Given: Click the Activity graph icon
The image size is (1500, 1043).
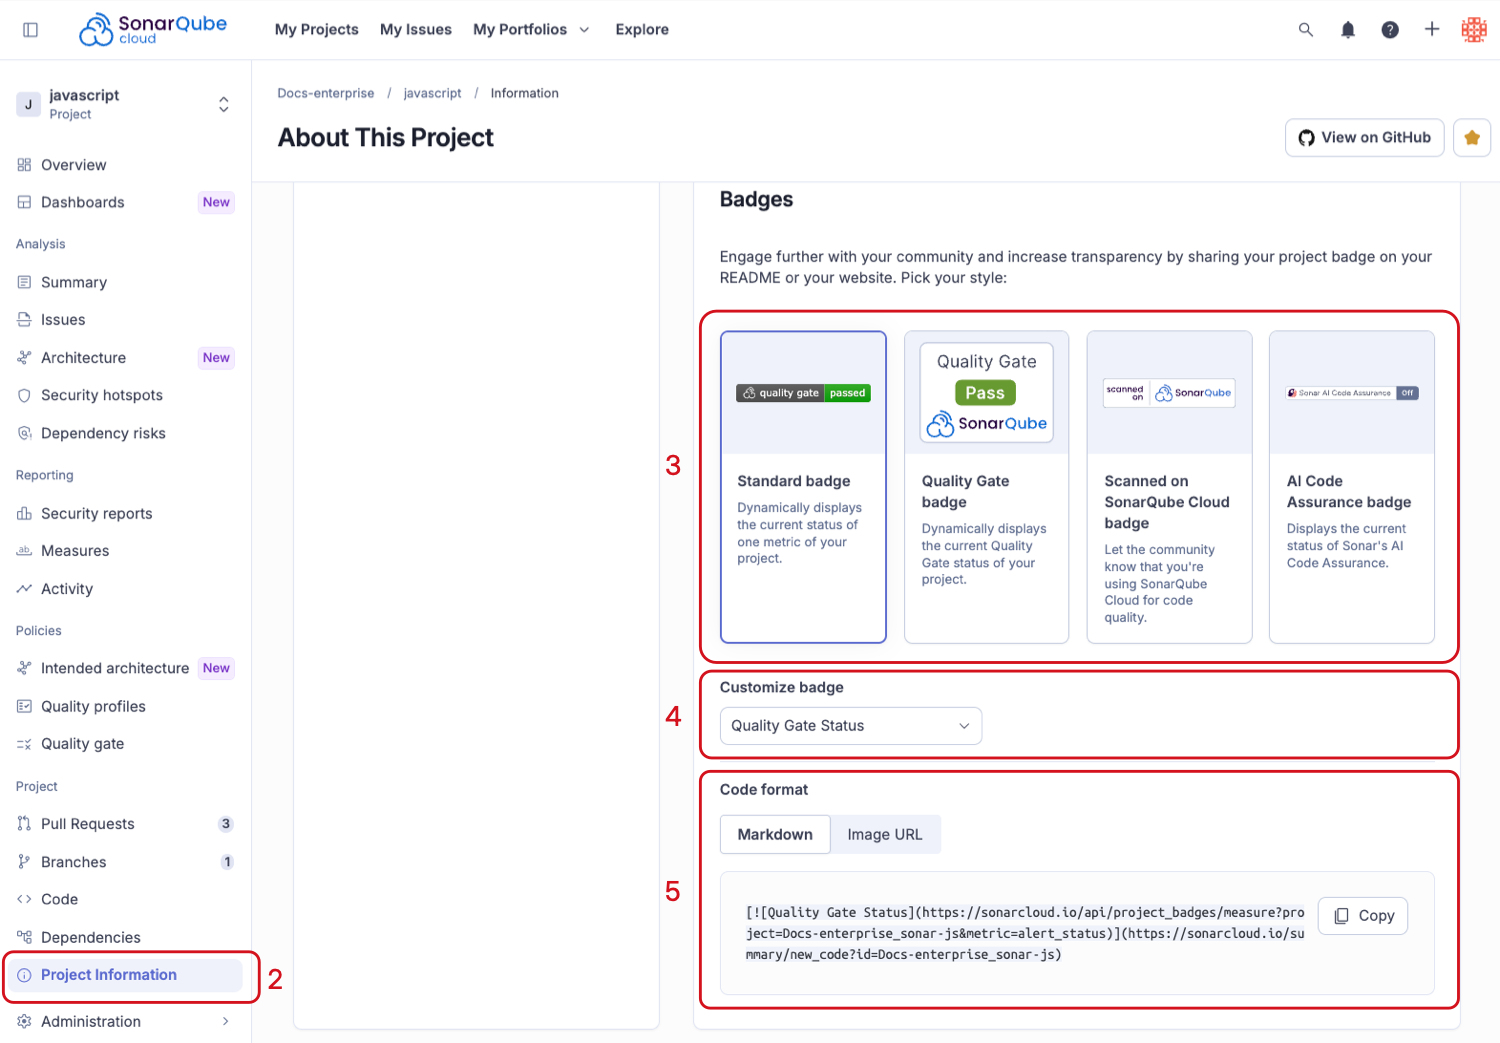Looking at the screenshot, I should (24, 589).
